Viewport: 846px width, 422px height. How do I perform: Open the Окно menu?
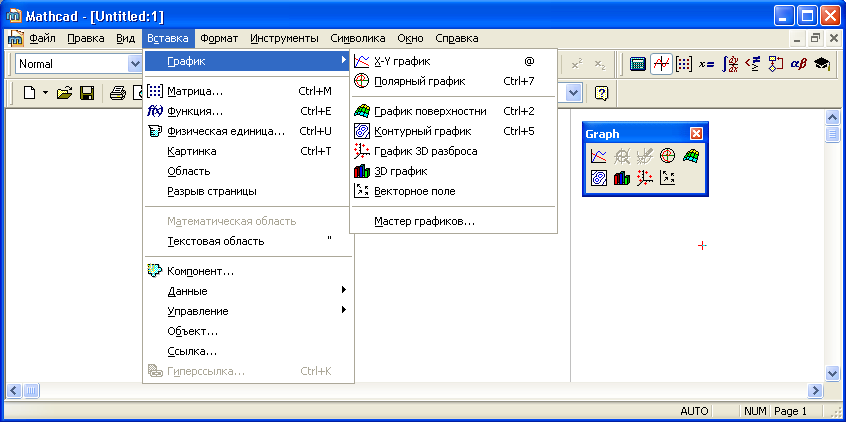point(410,38)
